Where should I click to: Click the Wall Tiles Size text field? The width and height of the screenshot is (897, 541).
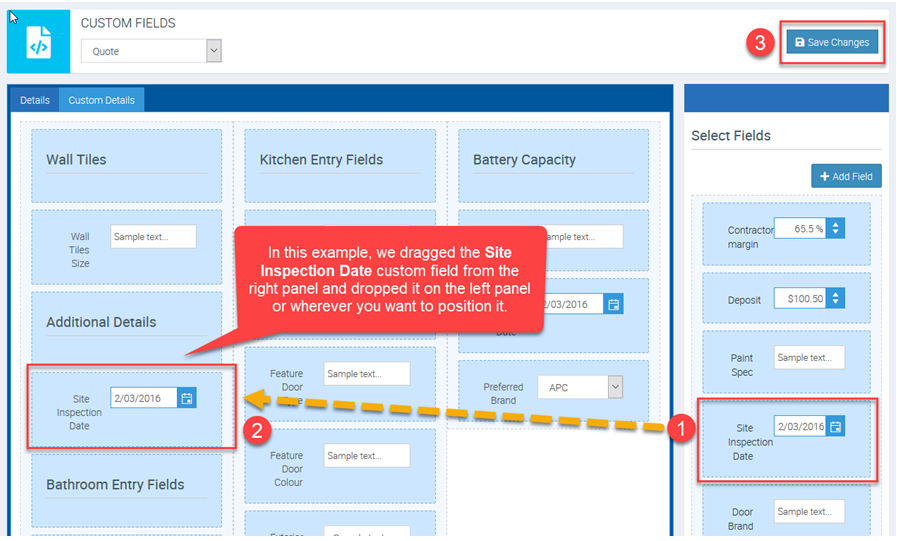(x=153, y=237)
